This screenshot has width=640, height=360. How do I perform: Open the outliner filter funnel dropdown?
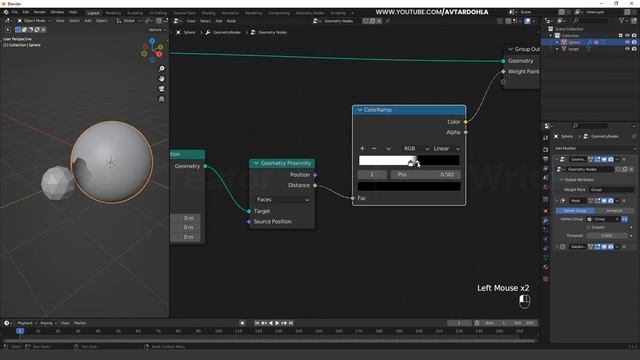(624, 20)
